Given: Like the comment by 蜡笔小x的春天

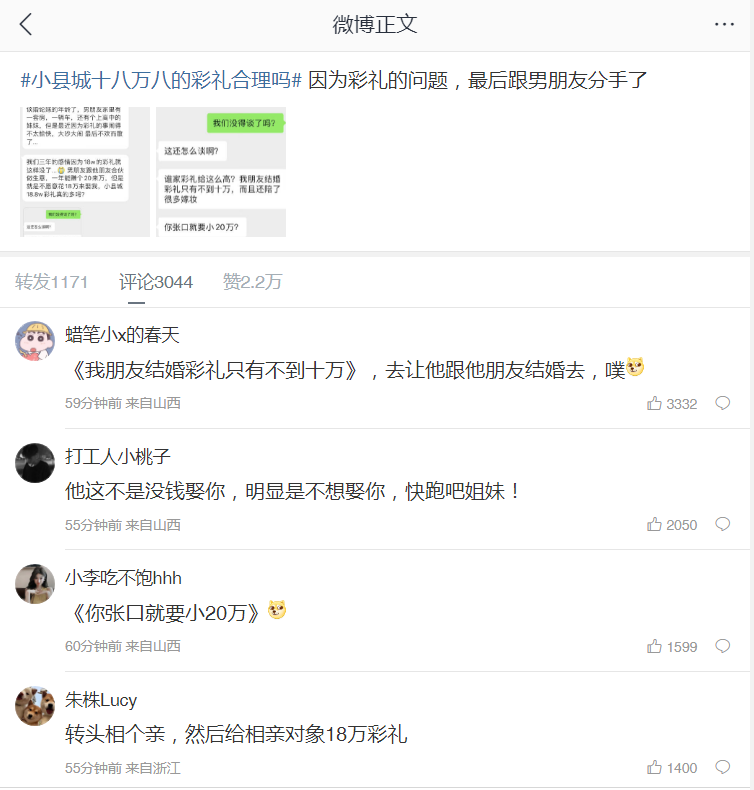Looking at the screenshot, I should (x=672, y=404).
